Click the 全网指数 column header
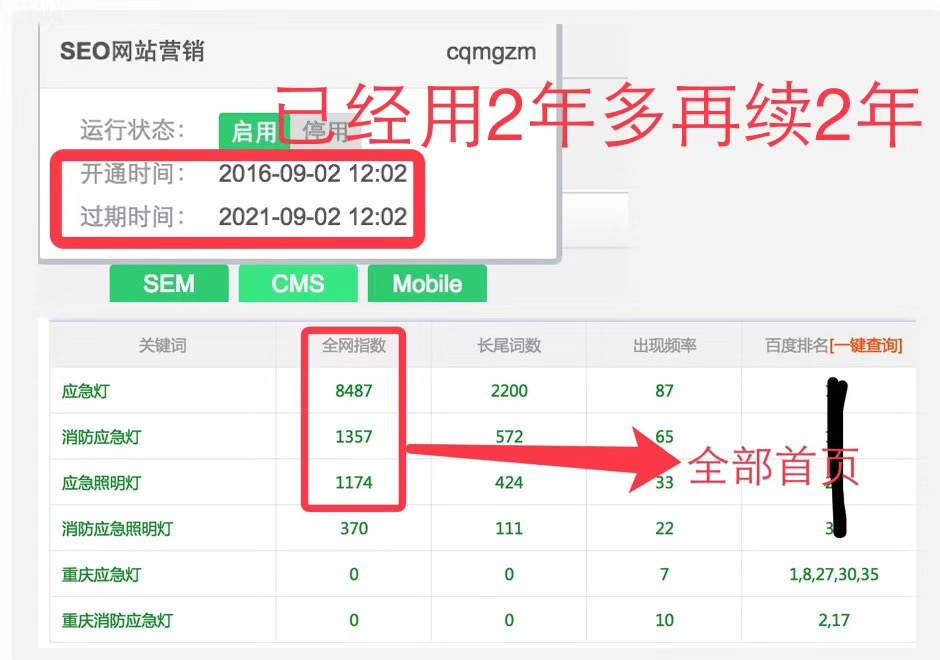 (354, 345)
